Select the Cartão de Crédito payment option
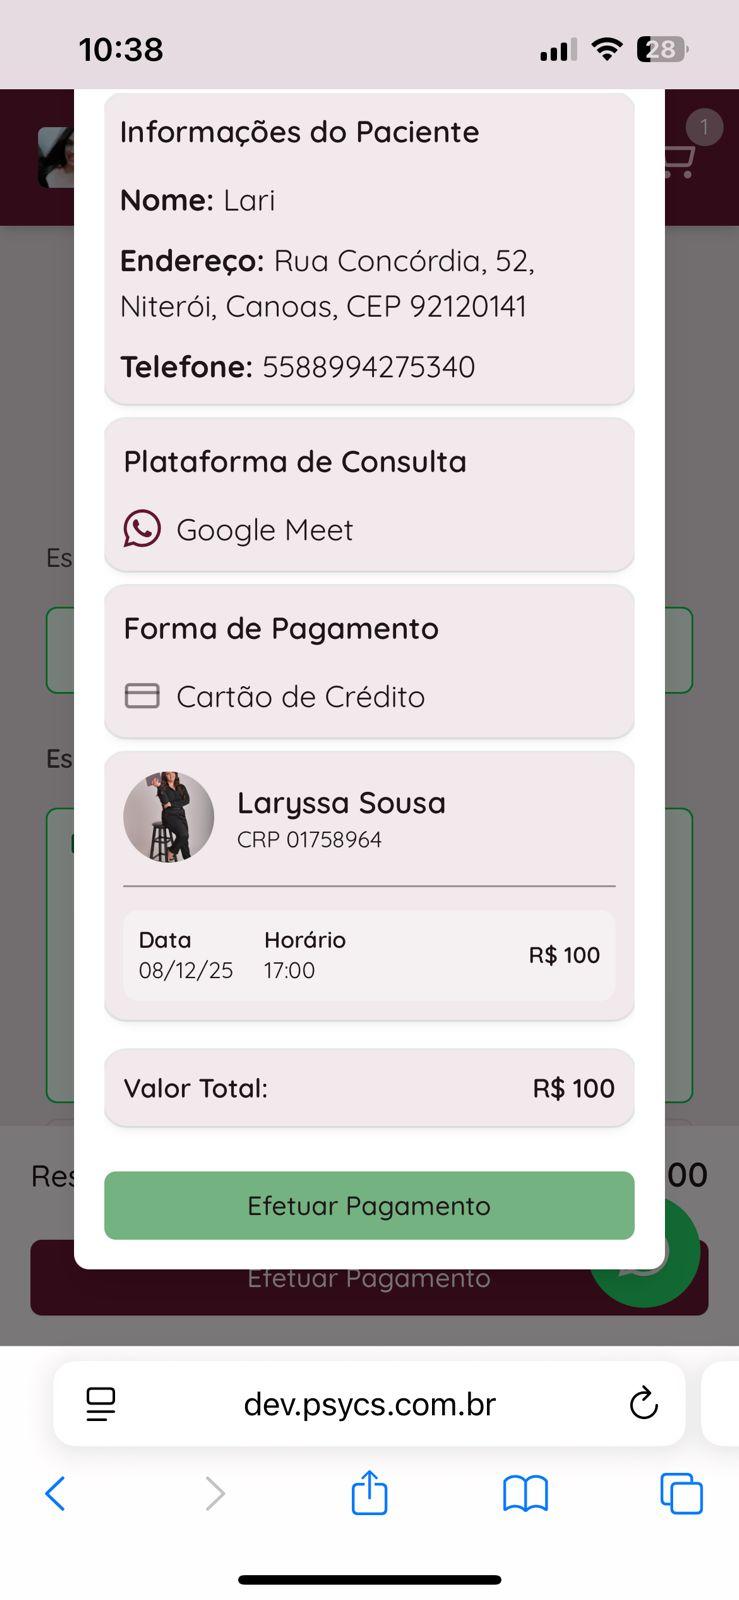The width and height of the screenshot is (739, 1600). click(x=300, y=696)
